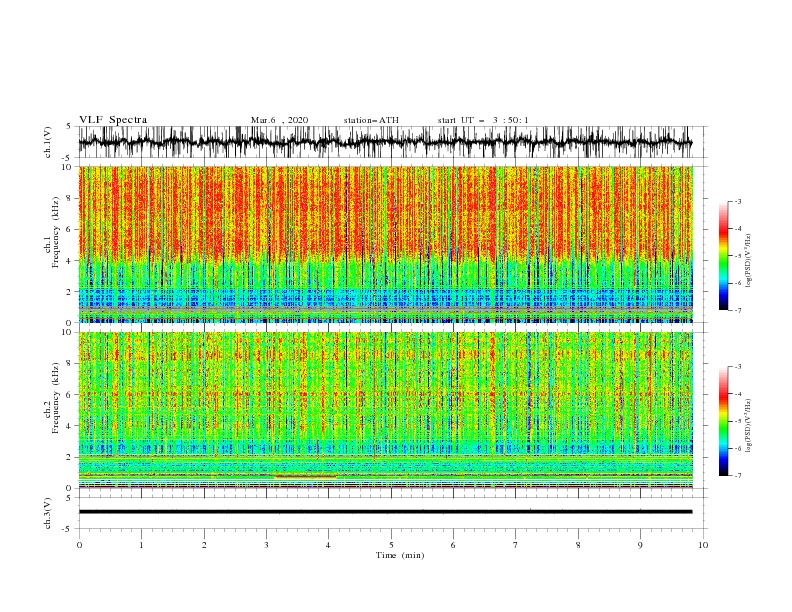Image resolution: width=792 pixels, height=612 pixels.
Task: Click the log(PSD) label beside ch.1 color bar
Action: (x=748, y=261)
